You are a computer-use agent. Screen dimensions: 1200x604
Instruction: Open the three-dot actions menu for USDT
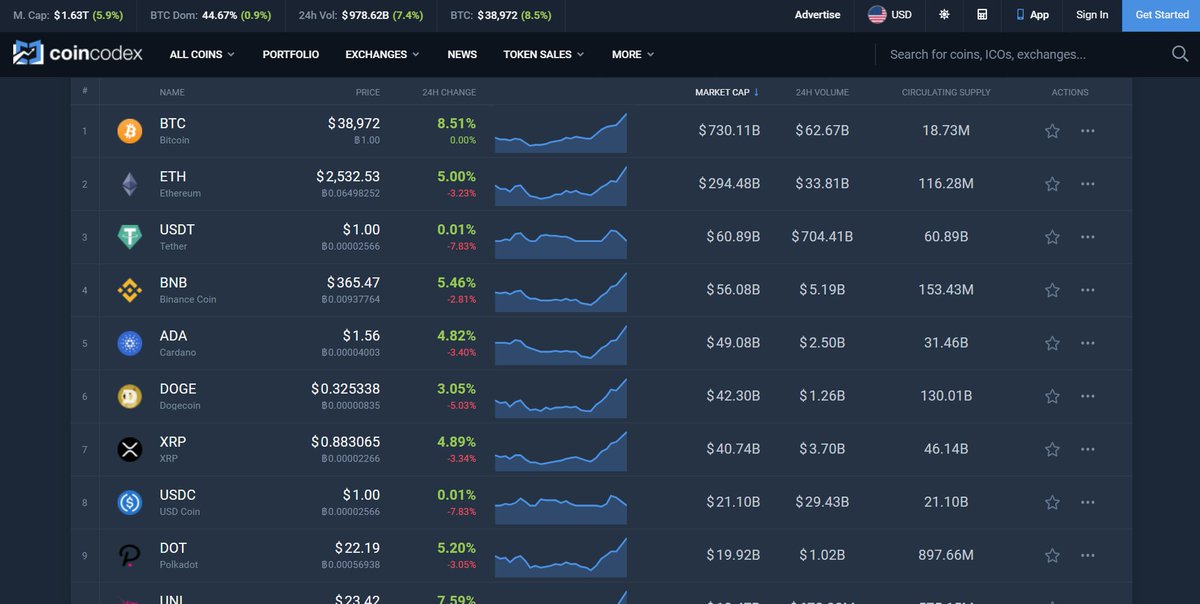click(x=1088, y=237)
